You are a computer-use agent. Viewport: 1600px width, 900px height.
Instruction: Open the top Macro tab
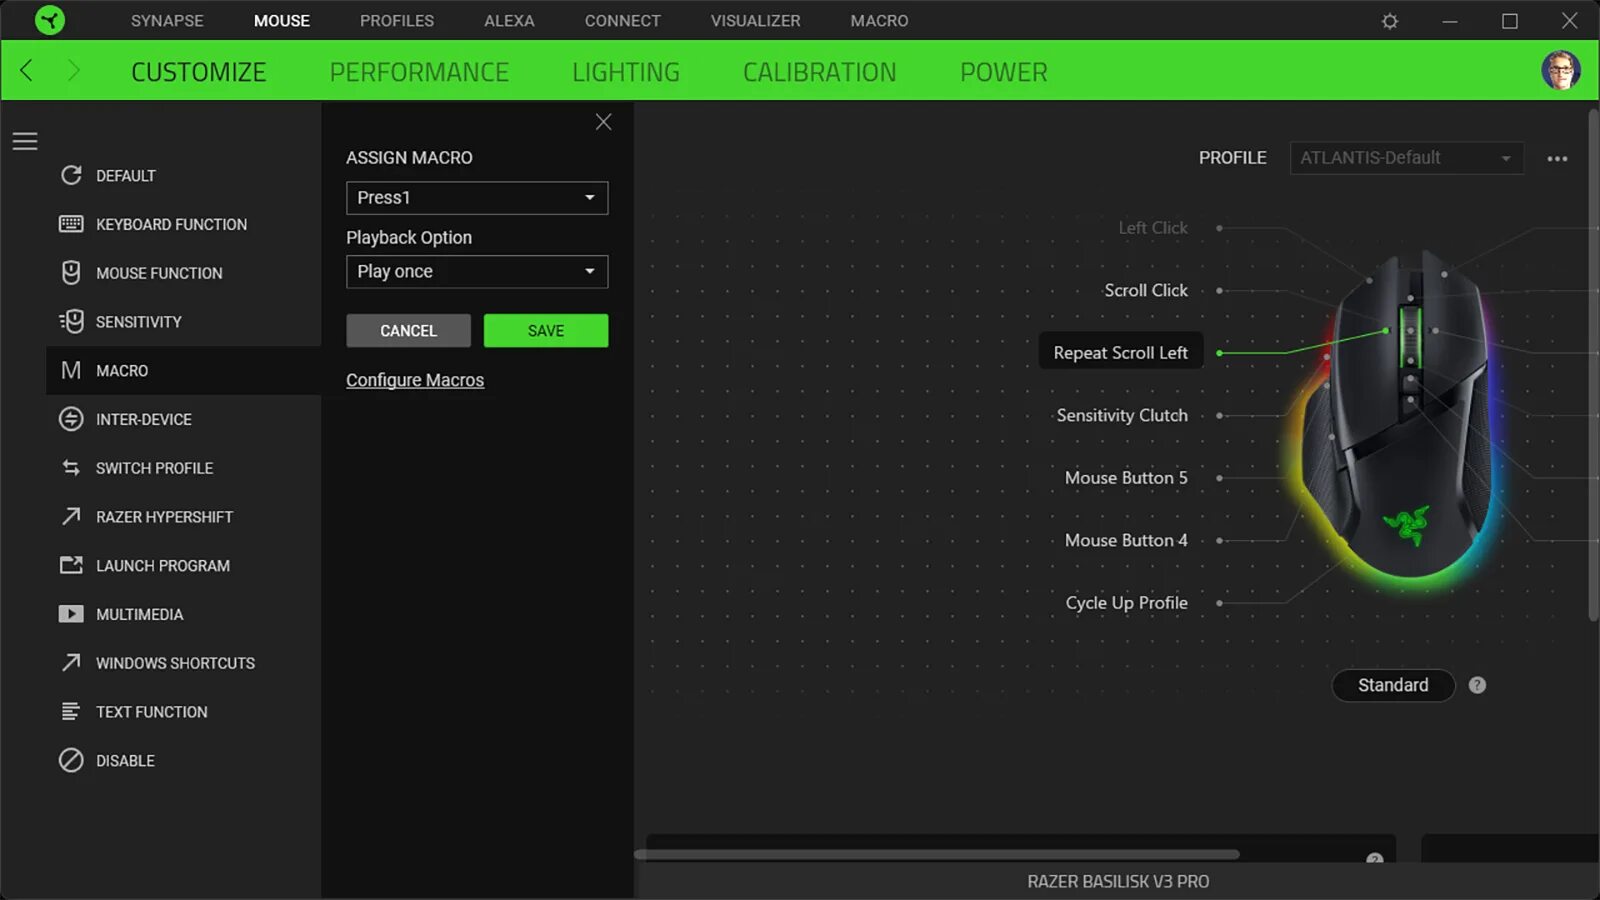(x=879, y=21)
